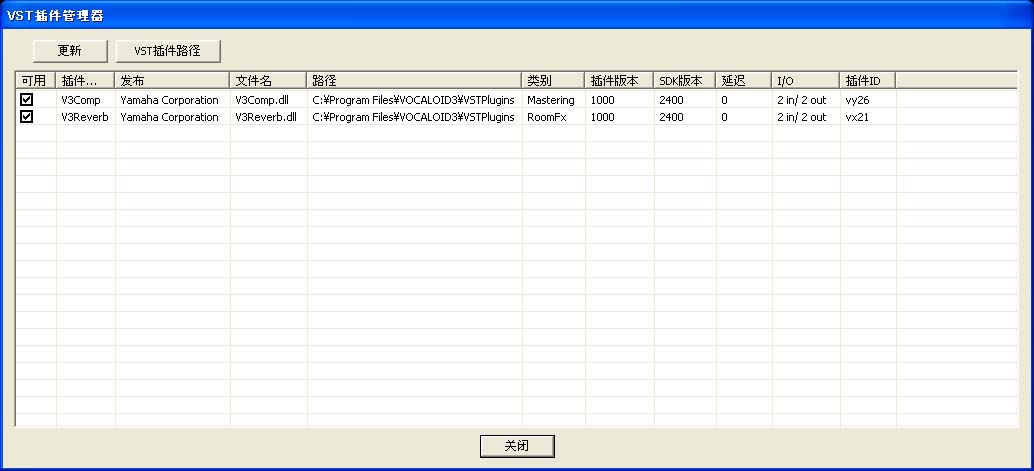Close the dialog with the 关闭 button
The height and width of the screenshot is (471, 1034).
(x=517, y=446)
